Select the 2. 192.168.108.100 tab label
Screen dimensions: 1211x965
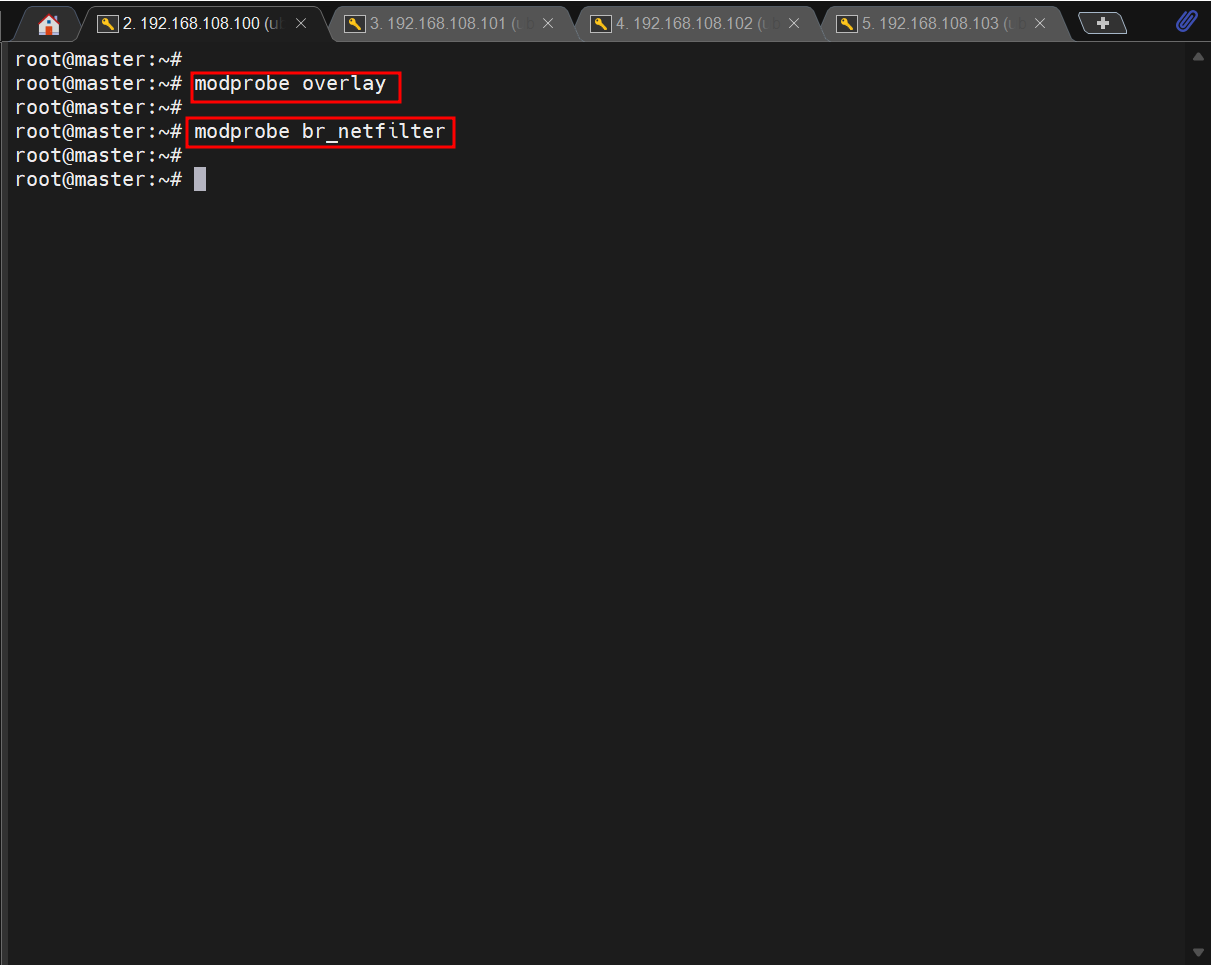click(200, 24)
